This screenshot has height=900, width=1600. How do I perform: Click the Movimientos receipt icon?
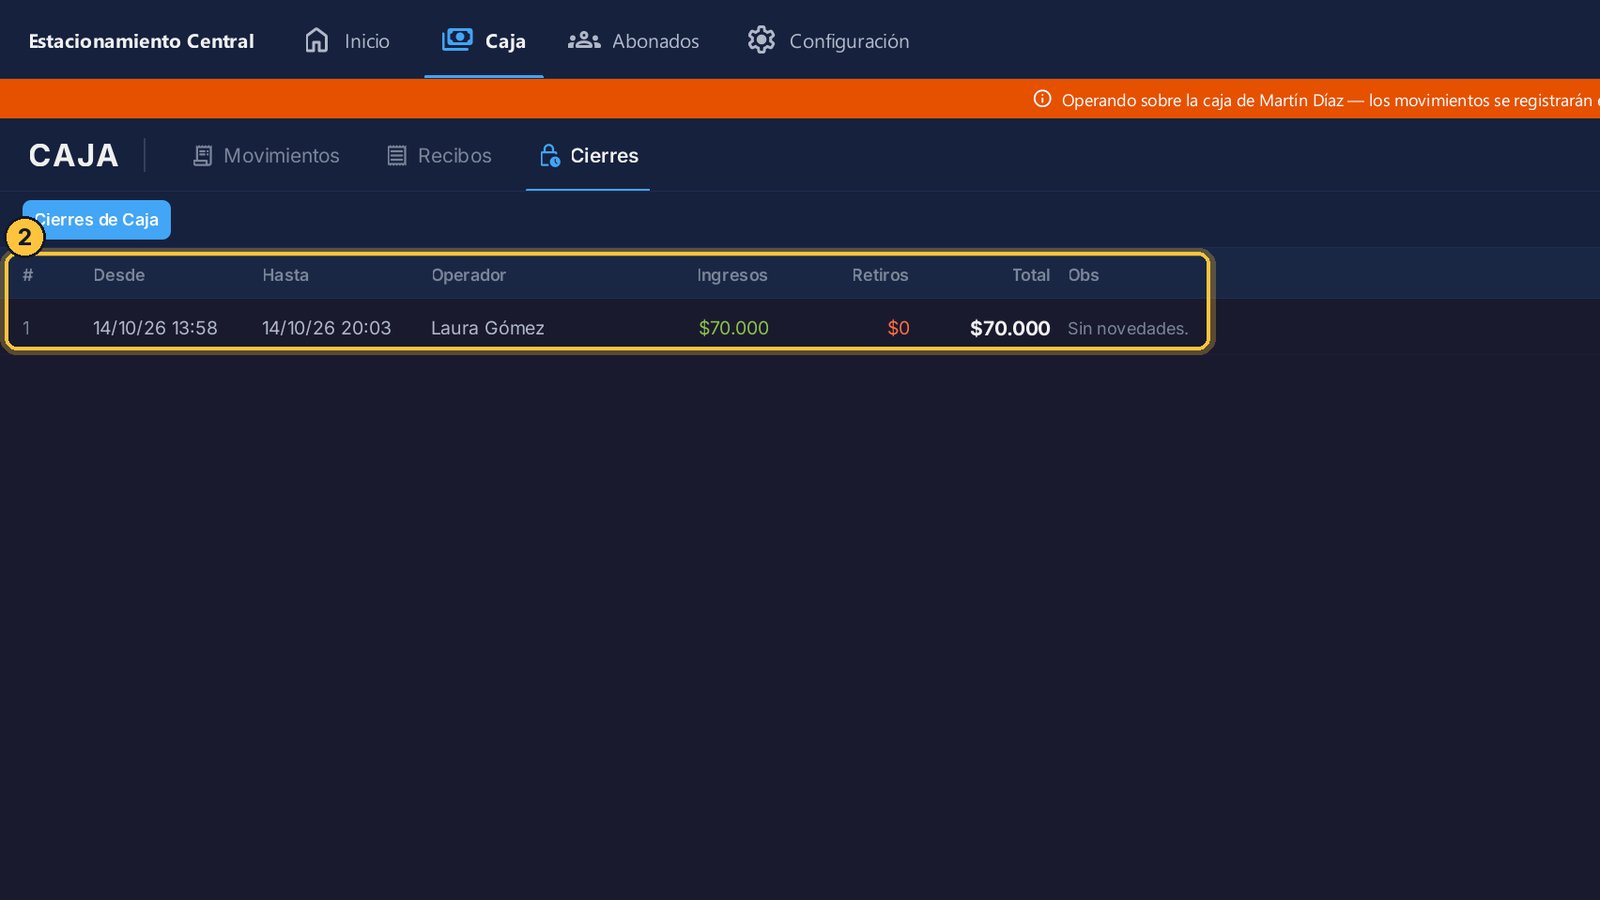[202, 156]
